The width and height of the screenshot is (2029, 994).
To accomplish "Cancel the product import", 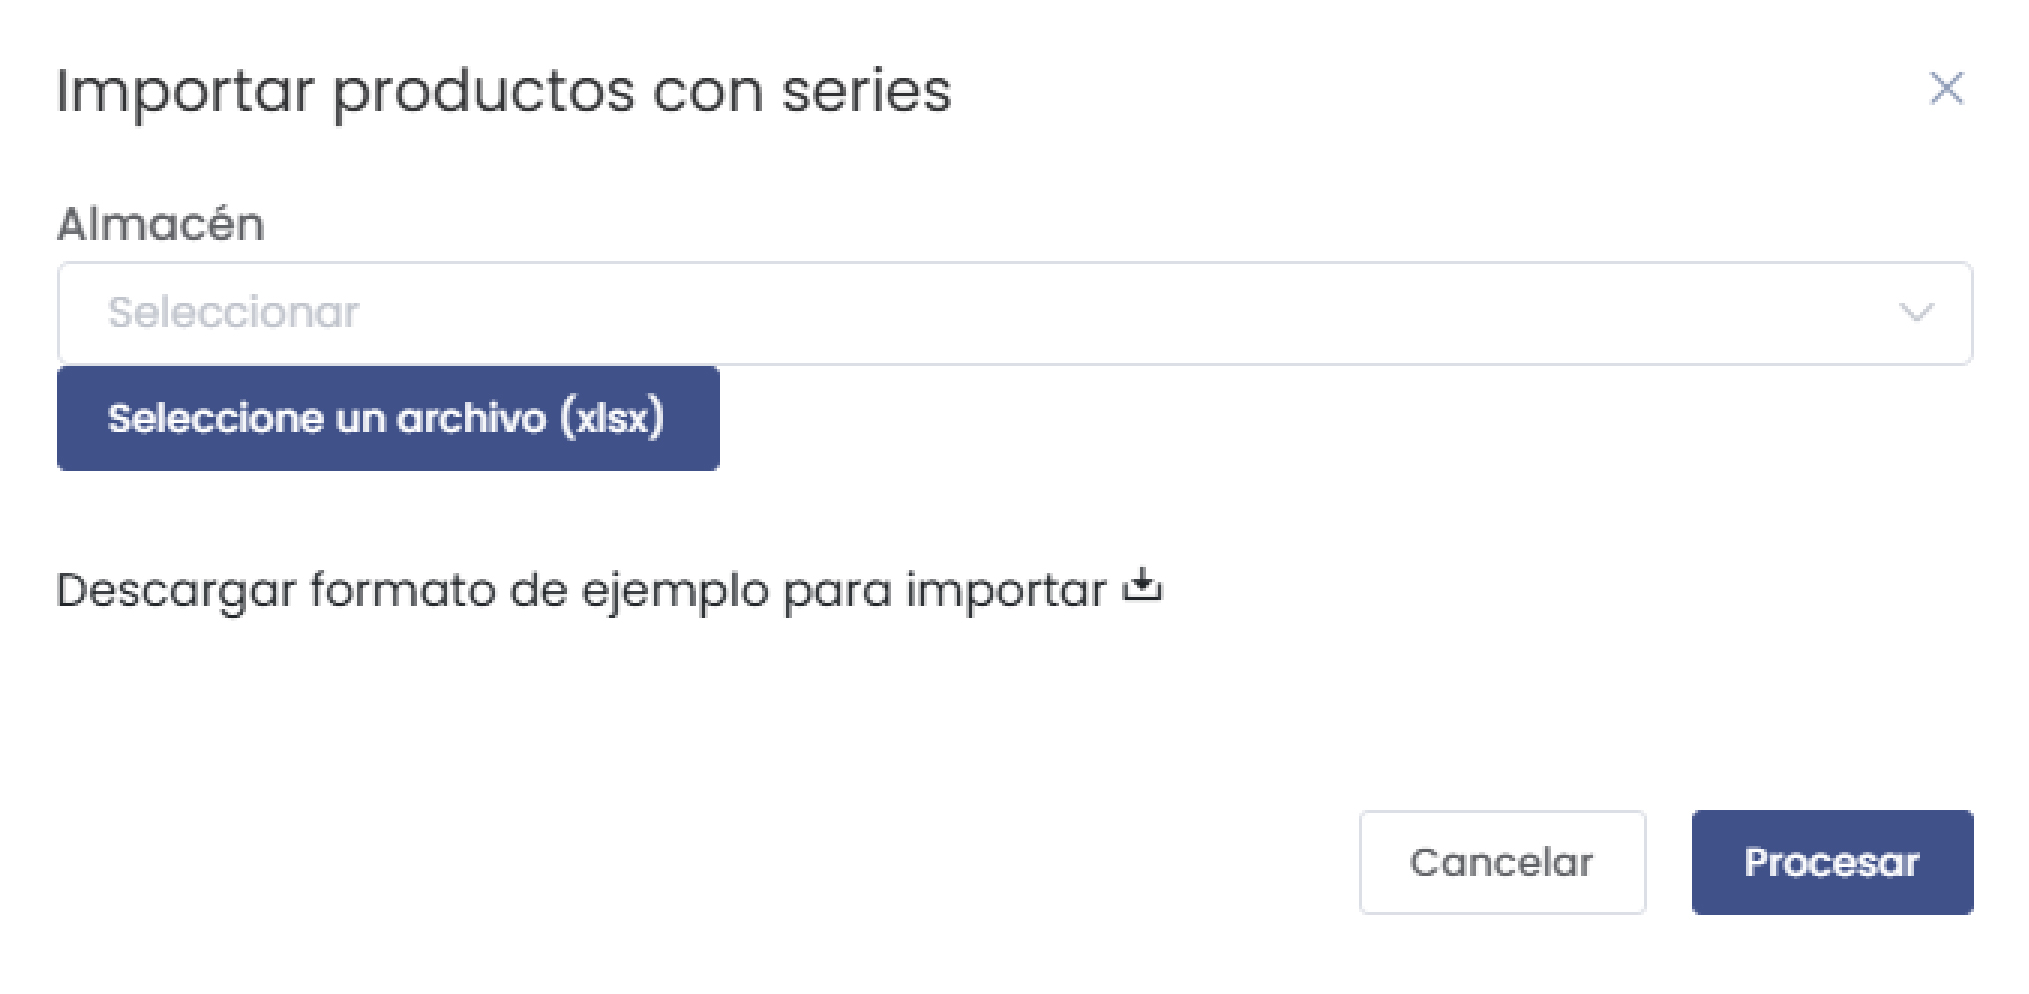I will click(x=1501, y=861).
